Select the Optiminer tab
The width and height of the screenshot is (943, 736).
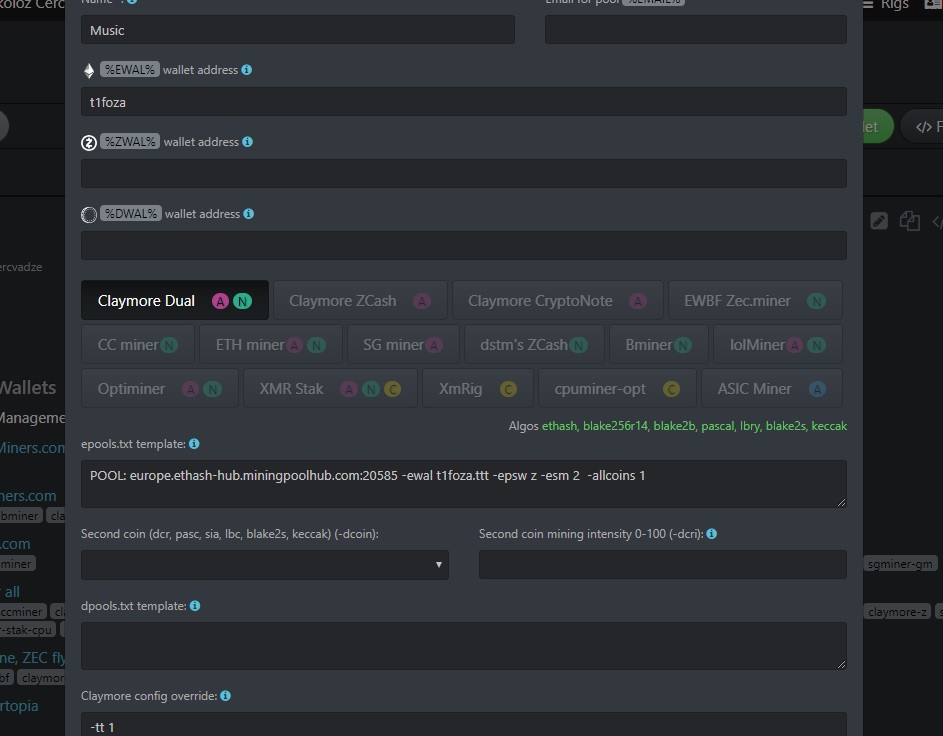pyautogui.click(x=159, y=388)
